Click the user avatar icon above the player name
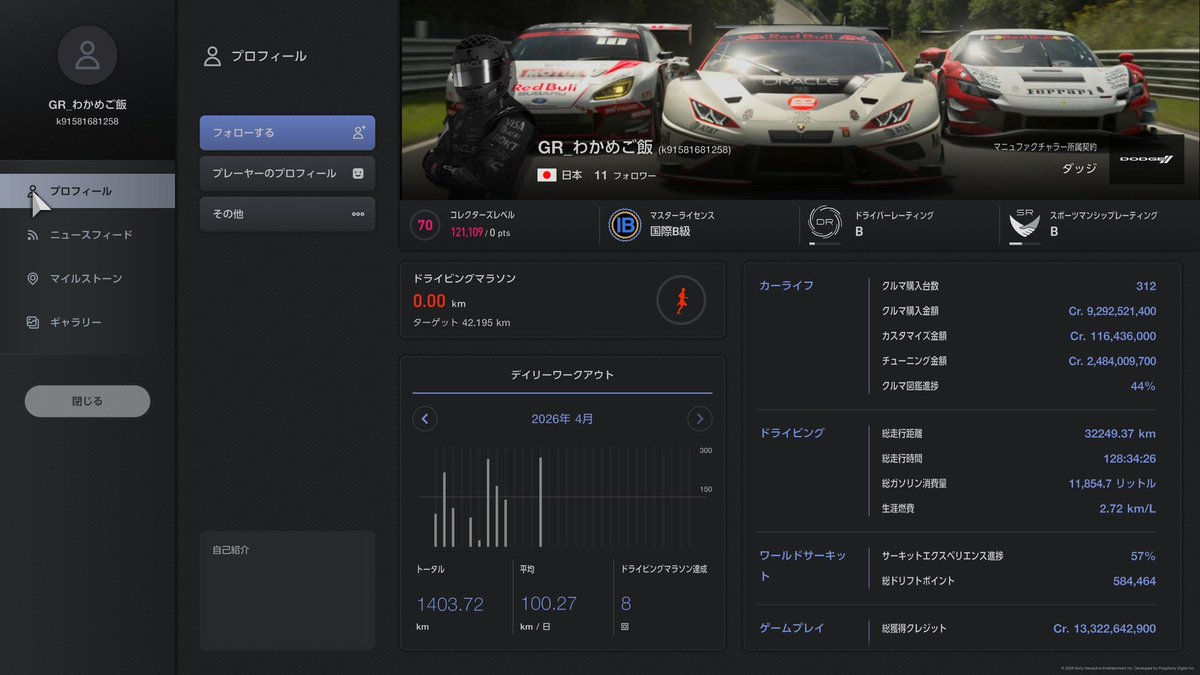 tap(87, 55)
